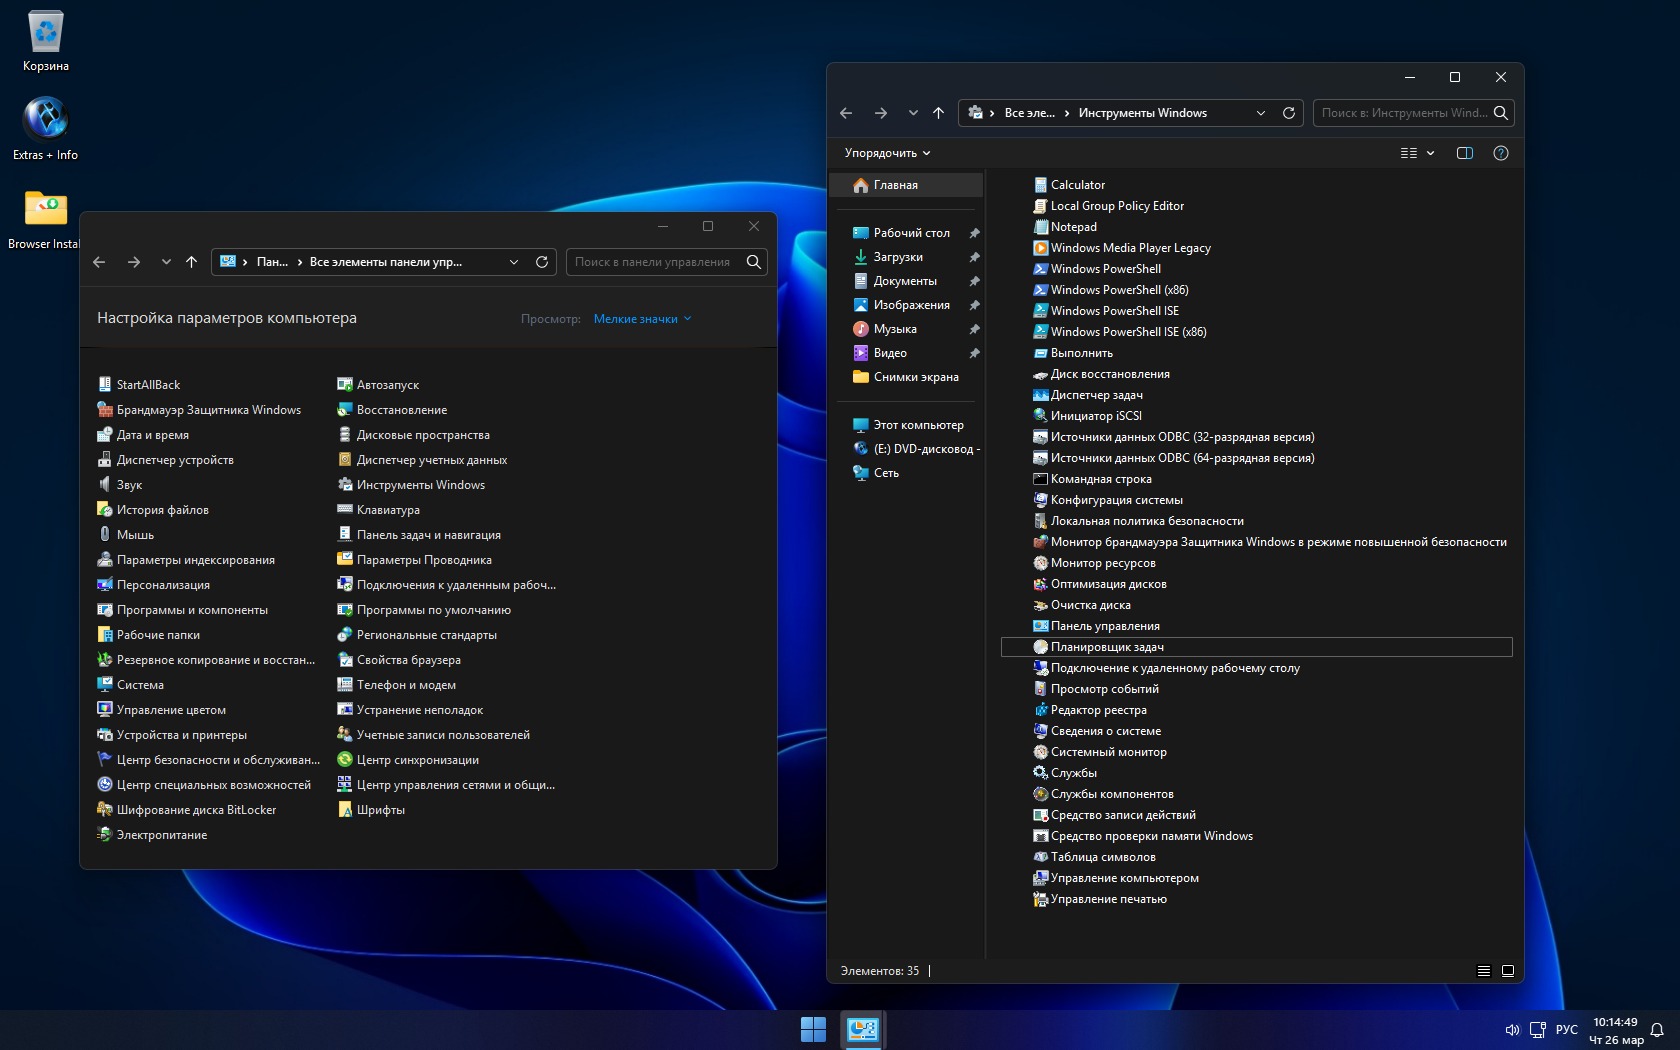1680x1050 pixels.
Task: Toggle the preview pane button in toolbar
Action: [1464, 153]
